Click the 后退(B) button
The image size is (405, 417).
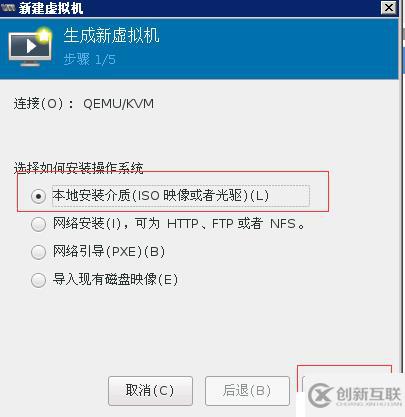[x=247, y=391]
